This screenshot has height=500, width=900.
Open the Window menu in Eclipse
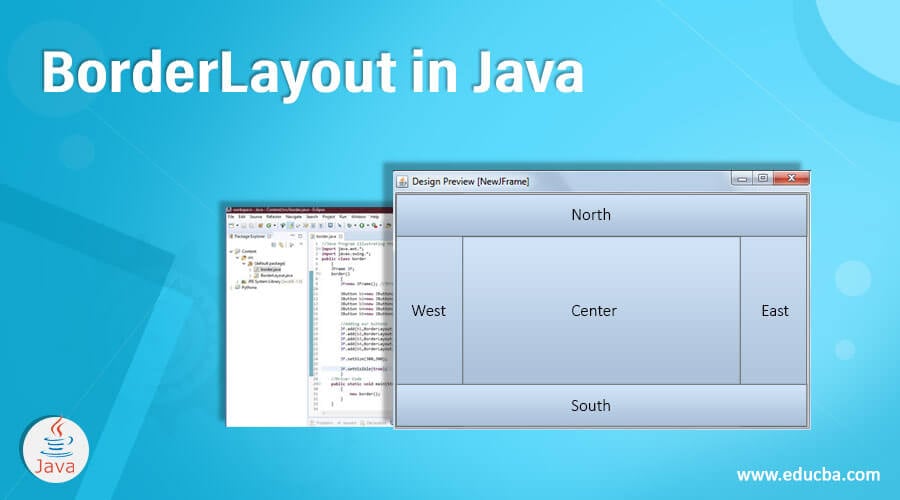[358, 217]
